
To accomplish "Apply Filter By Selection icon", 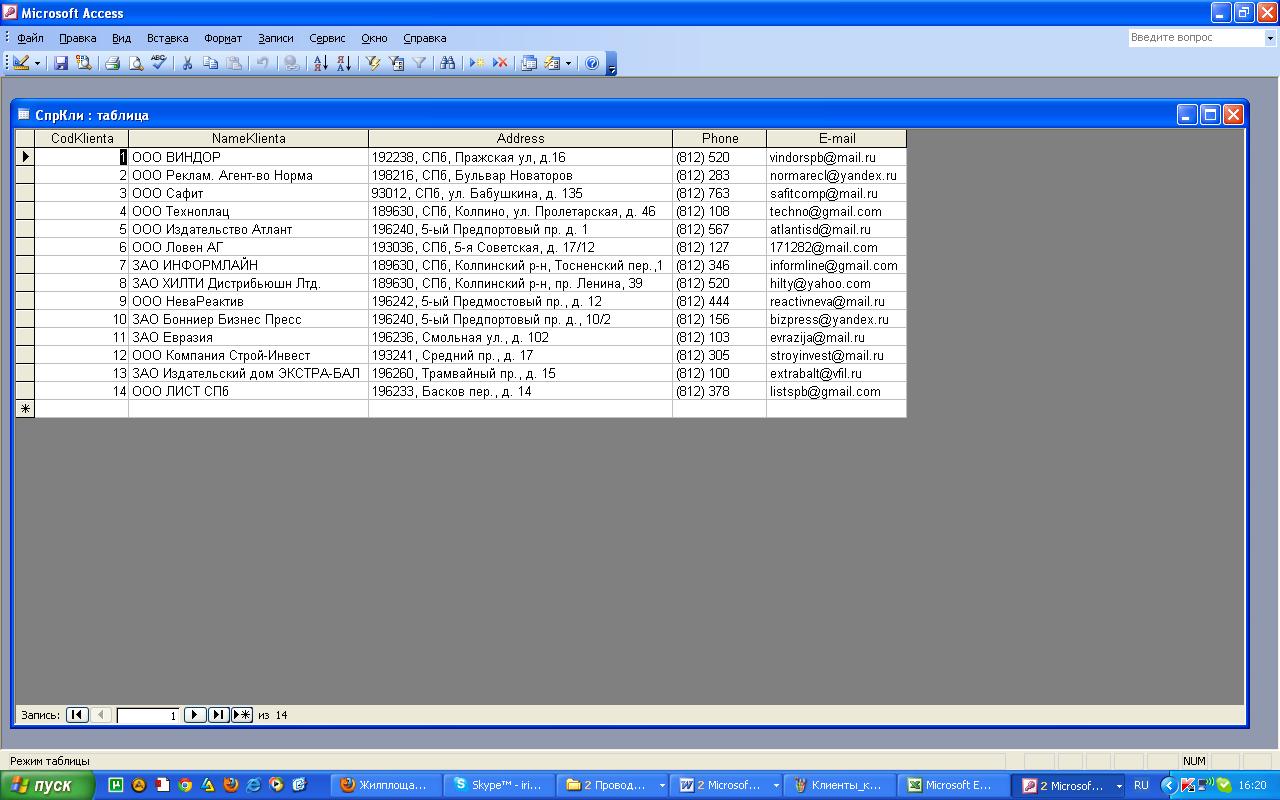I will (x=374, y=63).
